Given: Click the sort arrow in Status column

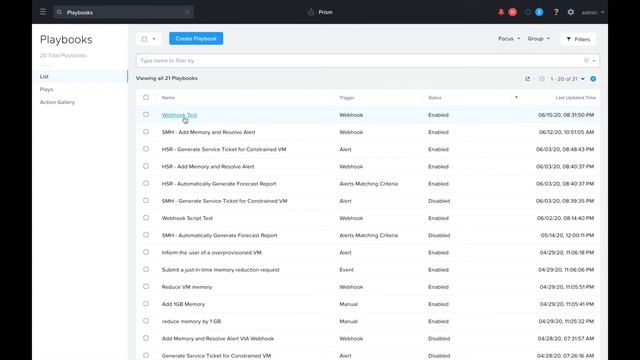Looking at the screenshot, I should pyautogui.click(x=516, y=98).
